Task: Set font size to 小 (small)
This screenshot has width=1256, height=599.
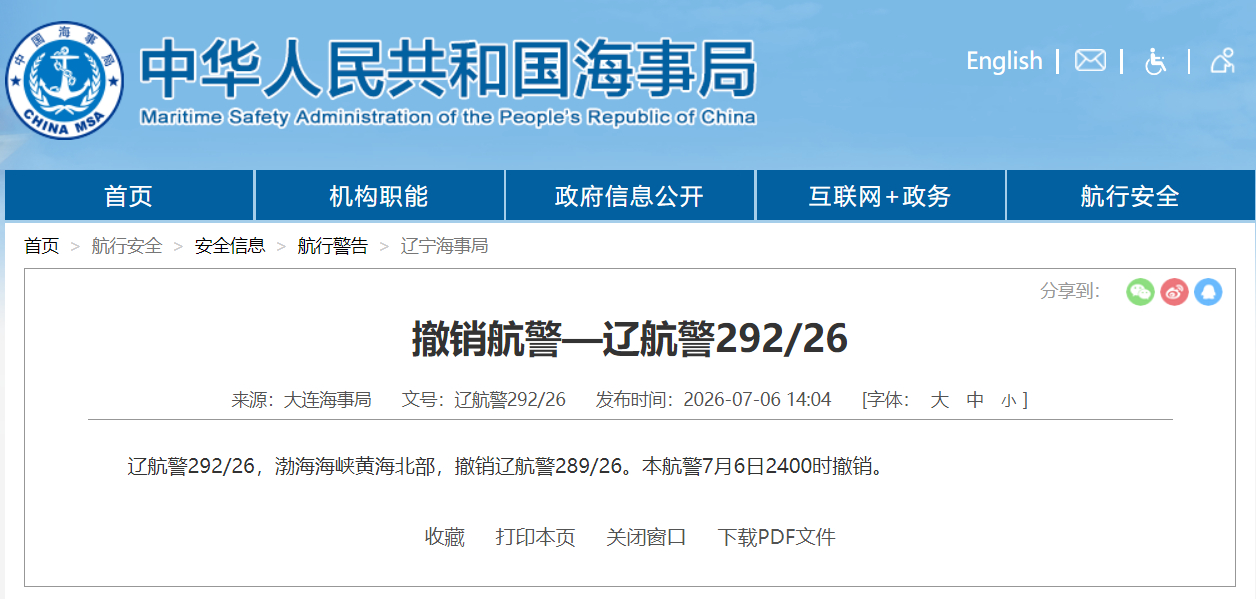Action: pyautogui.click(x=1008, y=401)
